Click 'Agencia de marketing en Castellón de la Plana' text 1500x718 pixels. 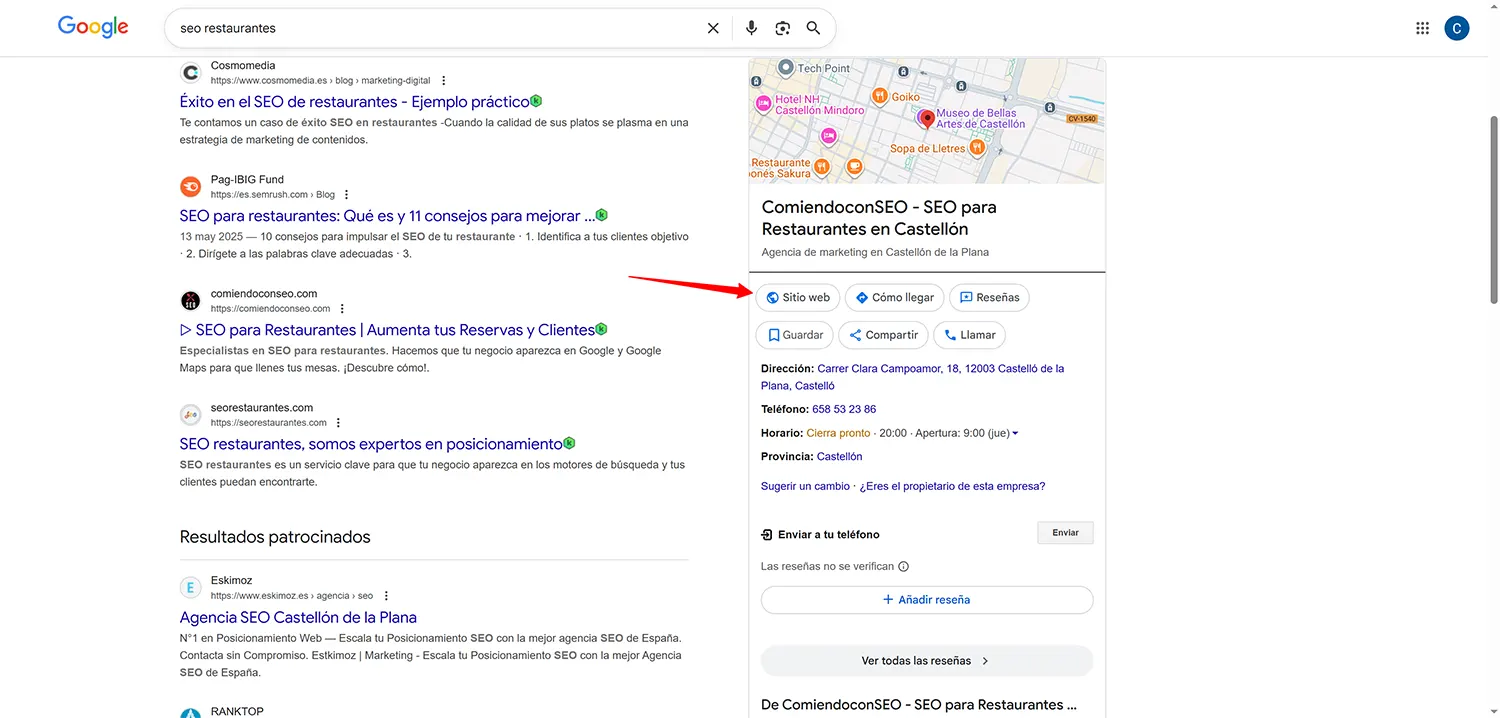(x=875, y=252)
